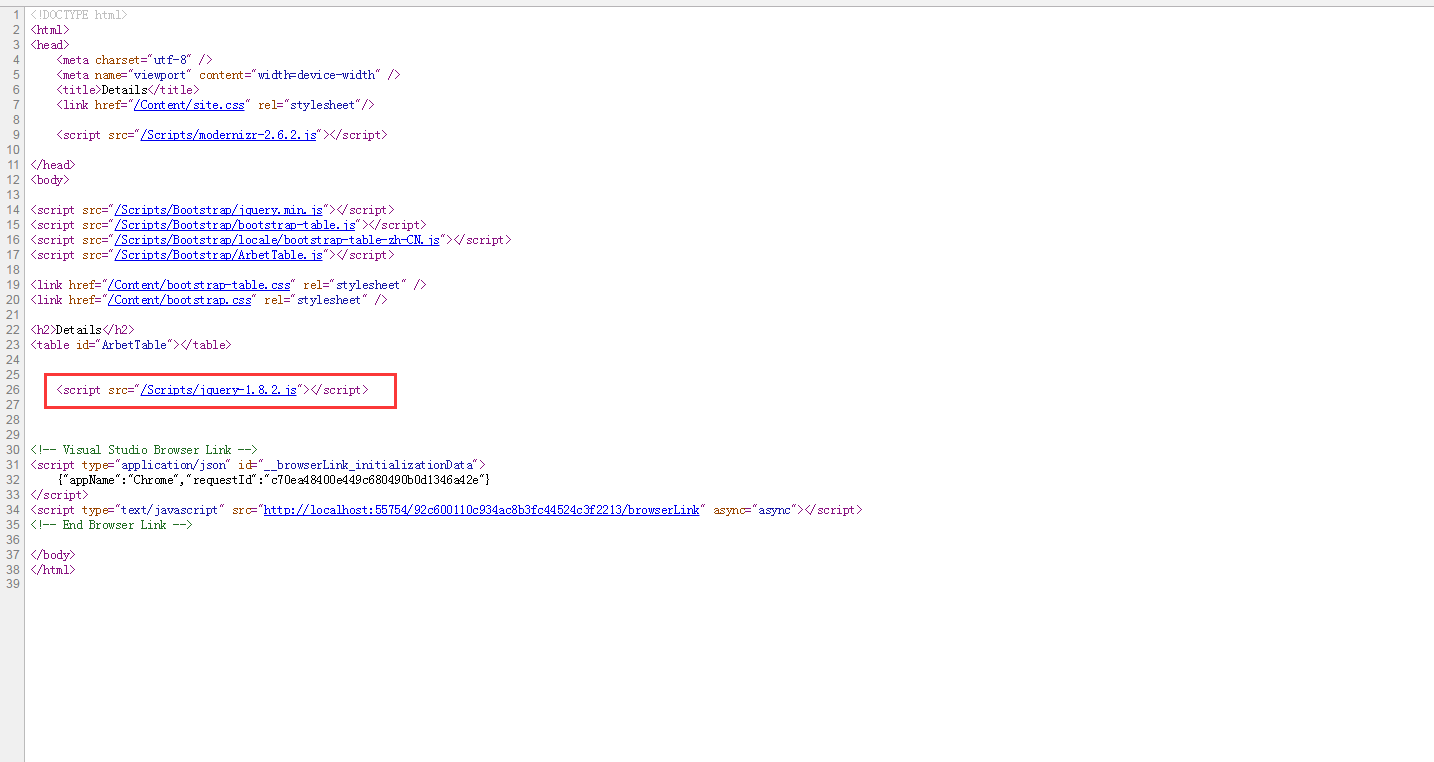The height and width of the screenshot is (762, 1434).
Task: Click the opening <head> tag
Action: coord(50,45)
